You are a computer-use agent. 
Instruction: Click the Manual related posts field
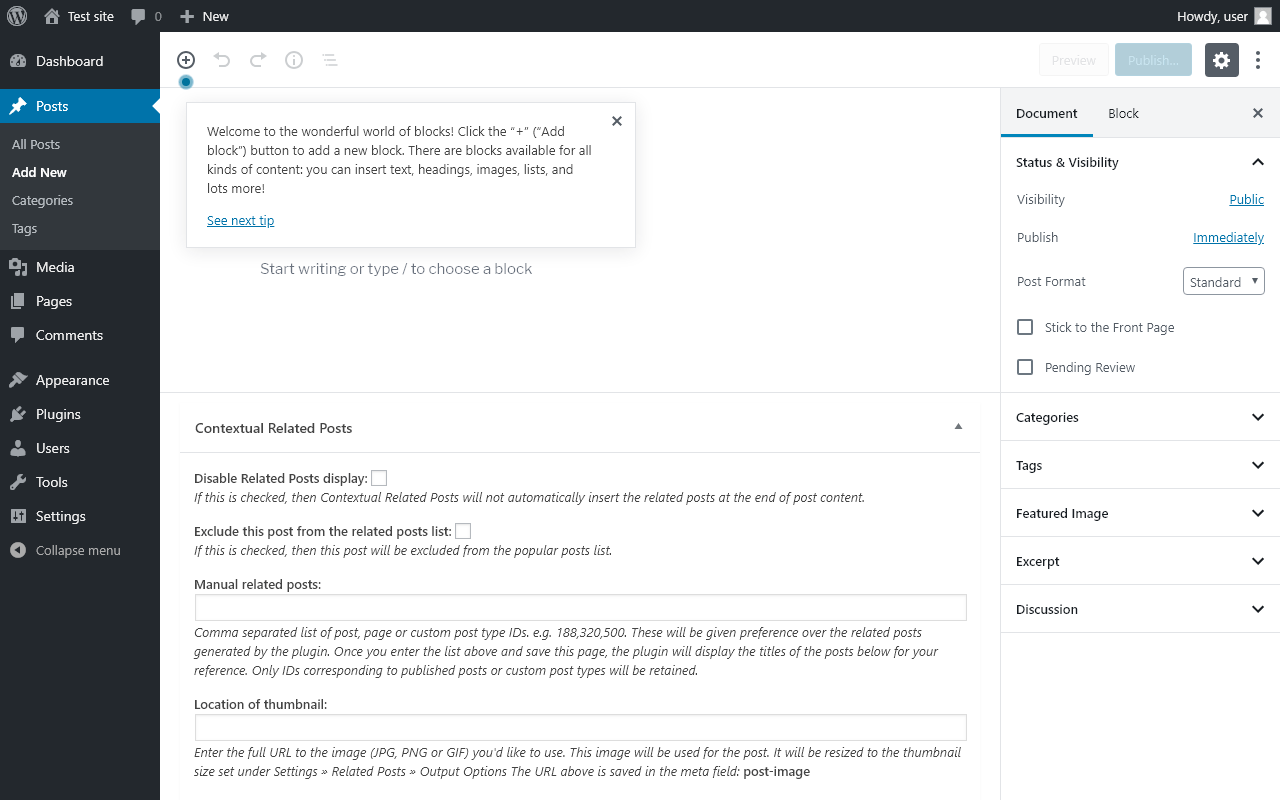(580, 607)
